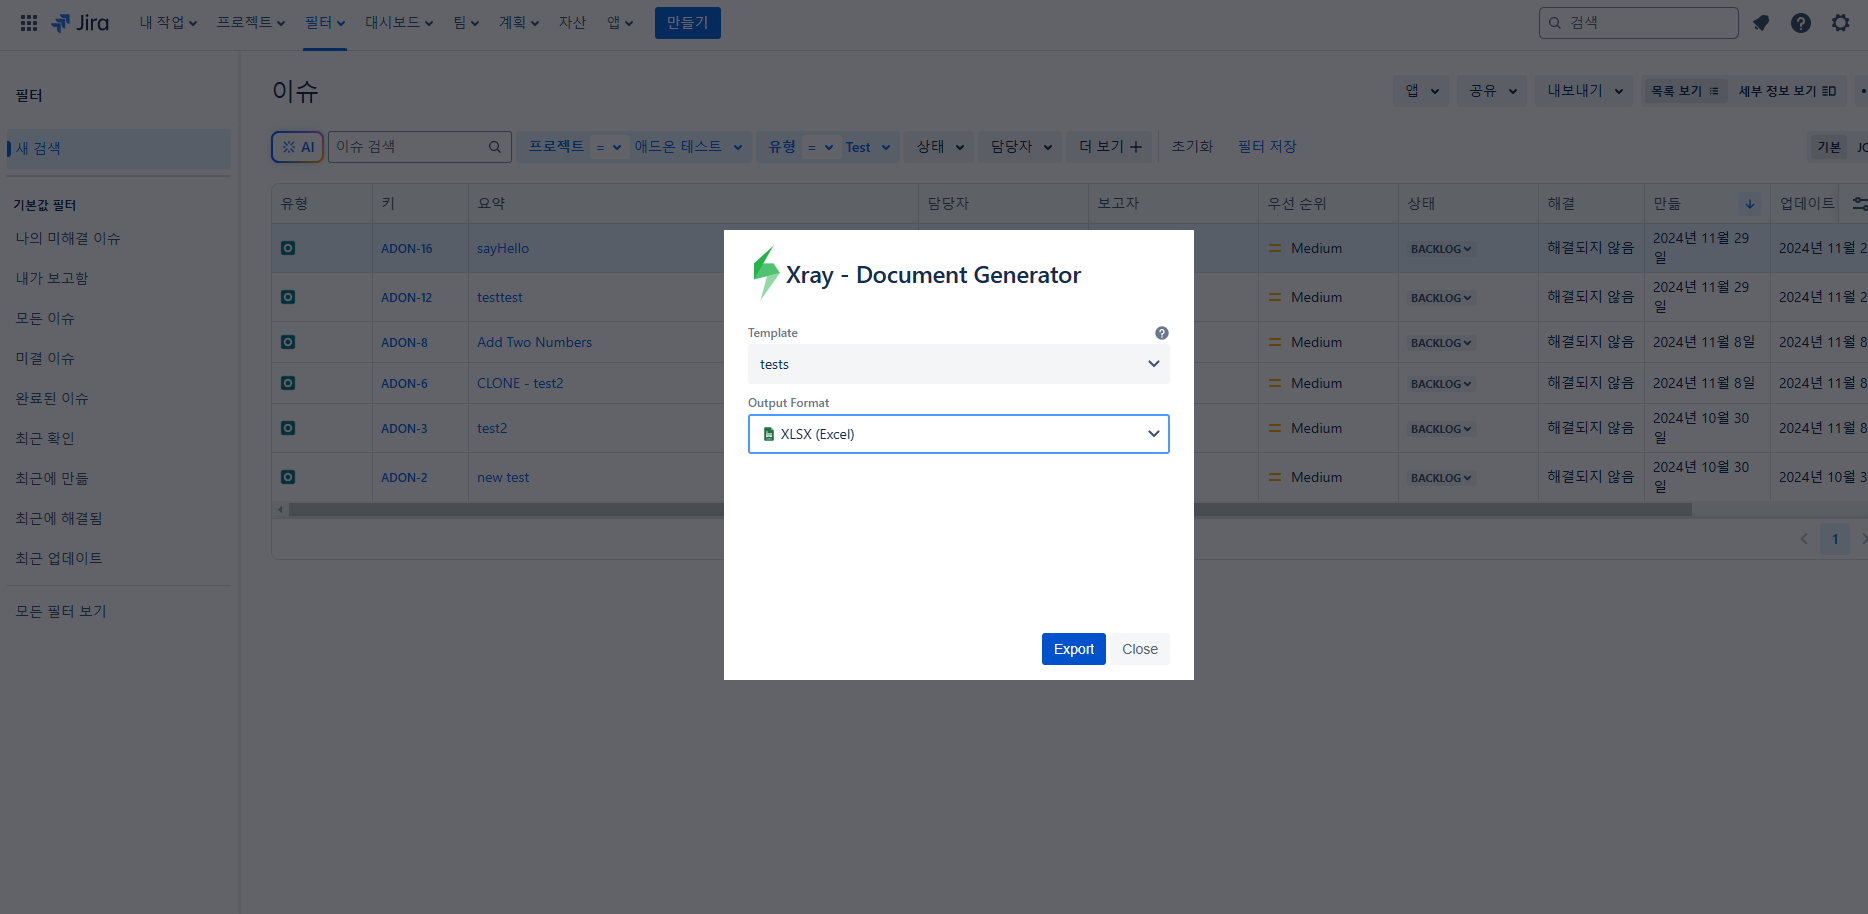The width and height of the screenshot is (1868, 914).
Task: Open issue ADON-16 key link
Action: coord(406,249)
